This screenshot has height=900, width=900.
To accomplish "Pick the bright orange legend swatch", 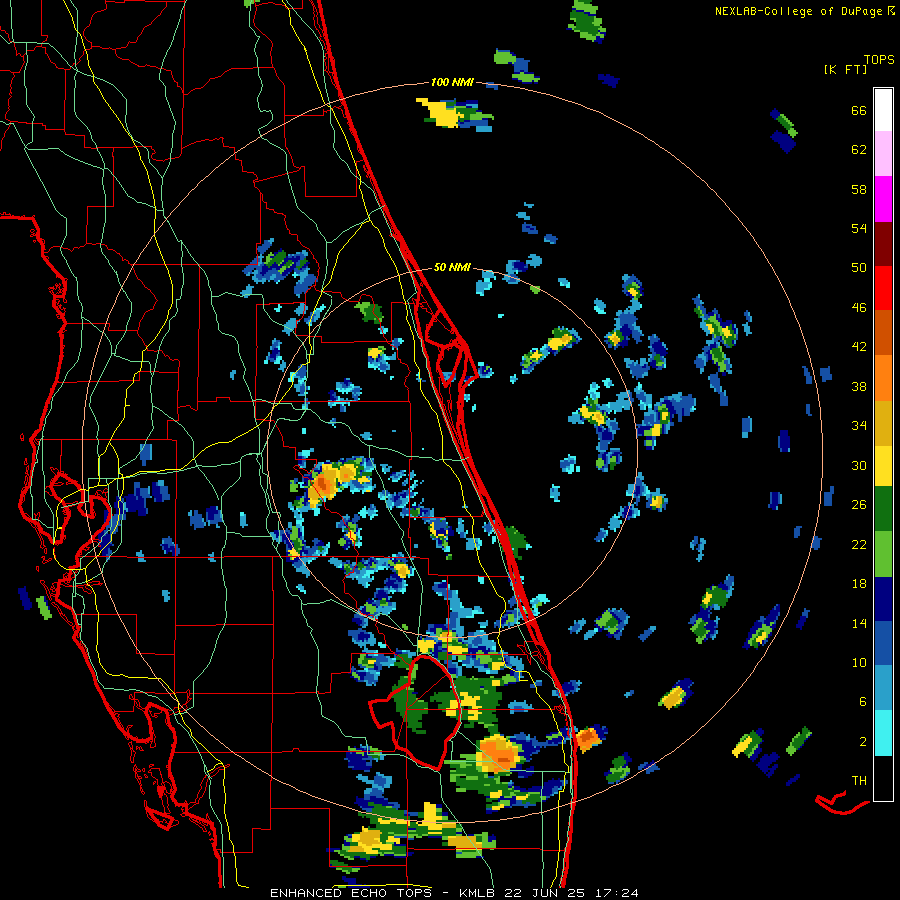I will 883,378.
